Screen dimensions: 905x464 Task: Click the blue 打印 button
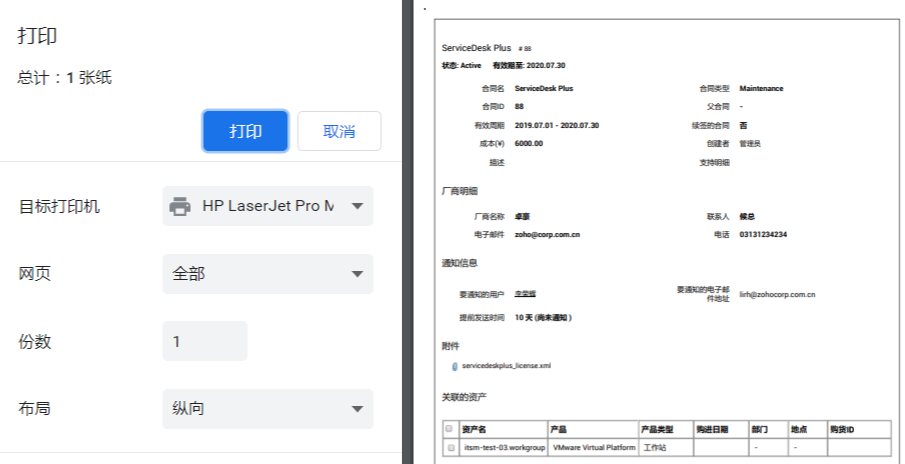(x=245, y=131)
